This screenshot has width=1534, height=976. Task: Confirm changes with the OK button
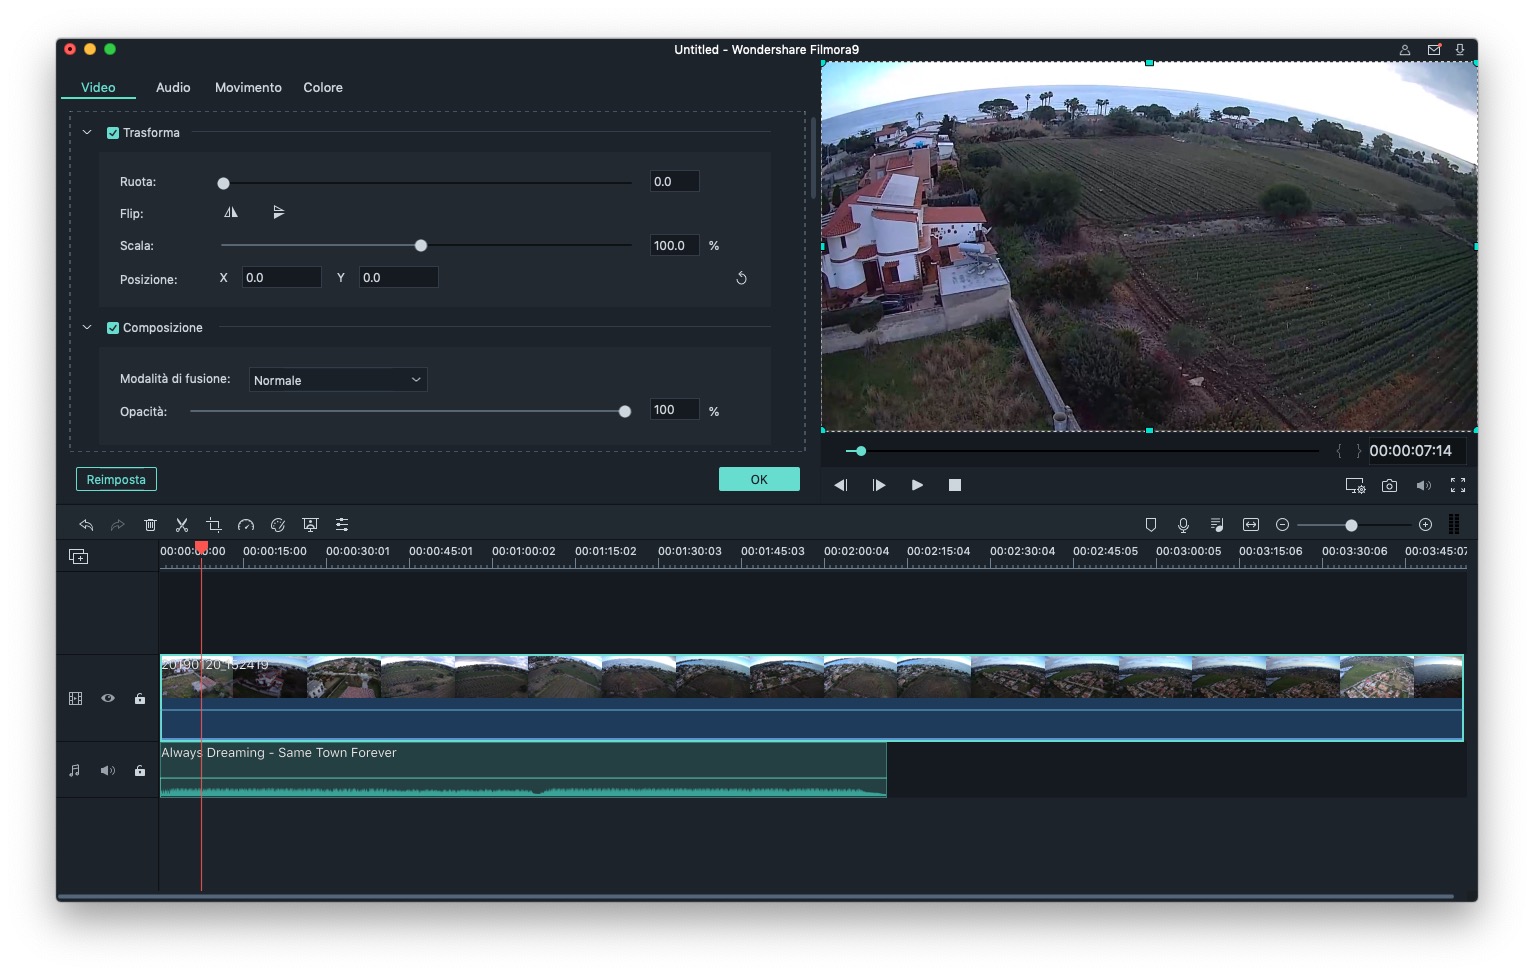click(758, 479)
